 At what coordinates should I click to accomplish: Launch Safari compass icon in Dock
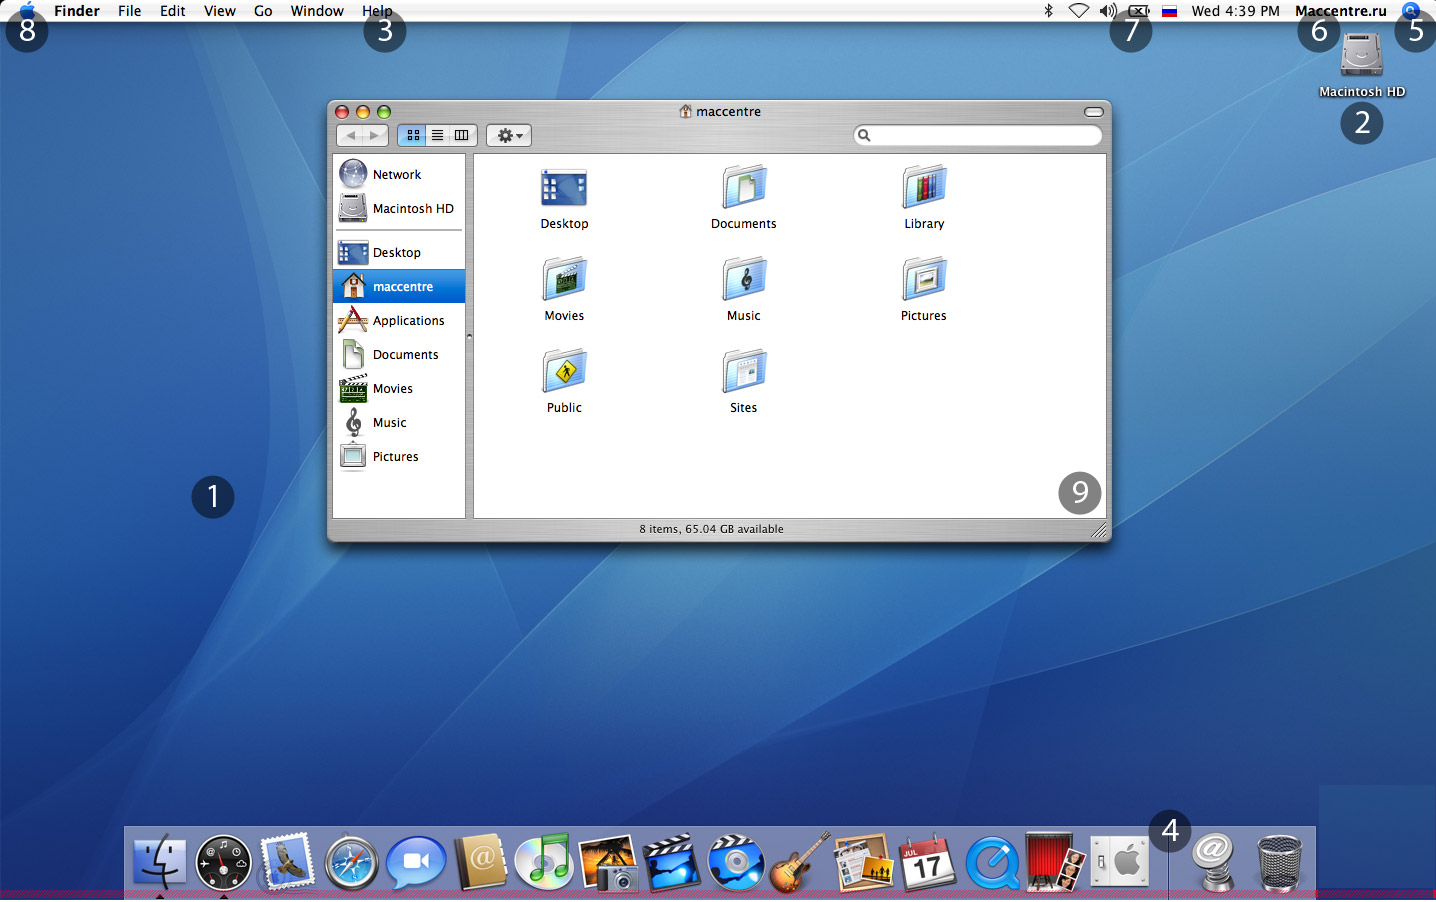352,862
